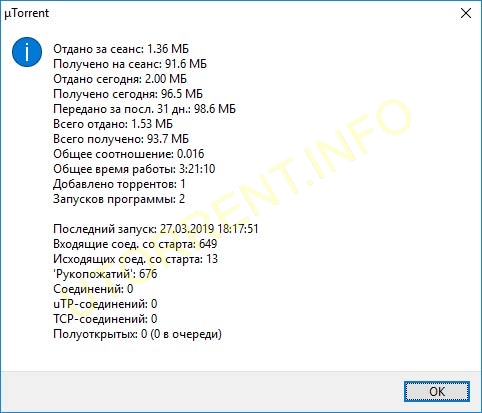482x413 pixels.
Task: Select the 'Получено на сеанс' line
Action: coord(130,64)
